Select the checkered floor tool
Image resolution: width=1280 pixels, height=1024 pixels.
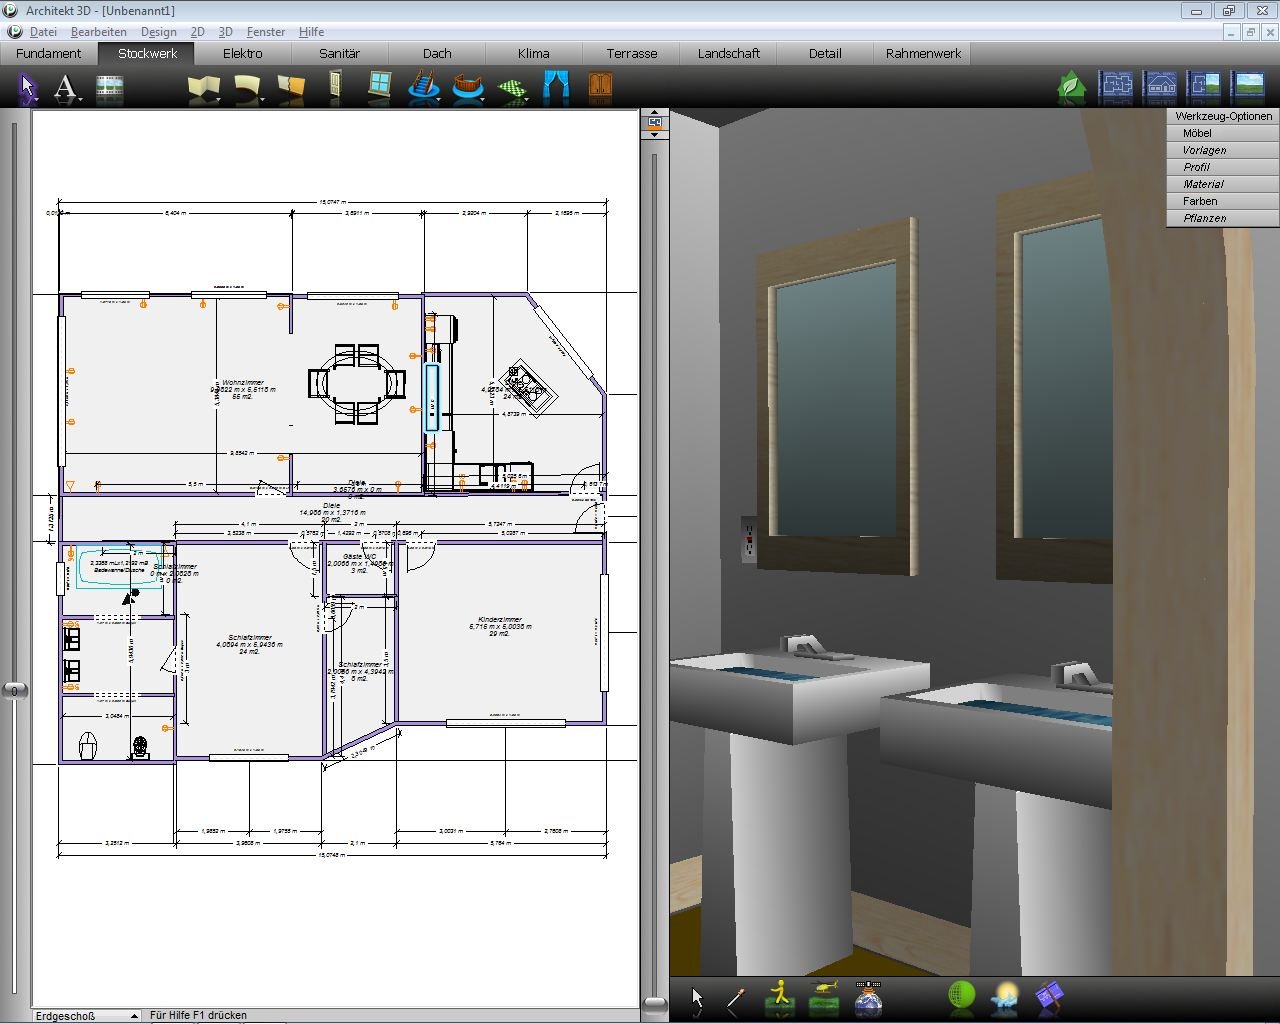513,89
